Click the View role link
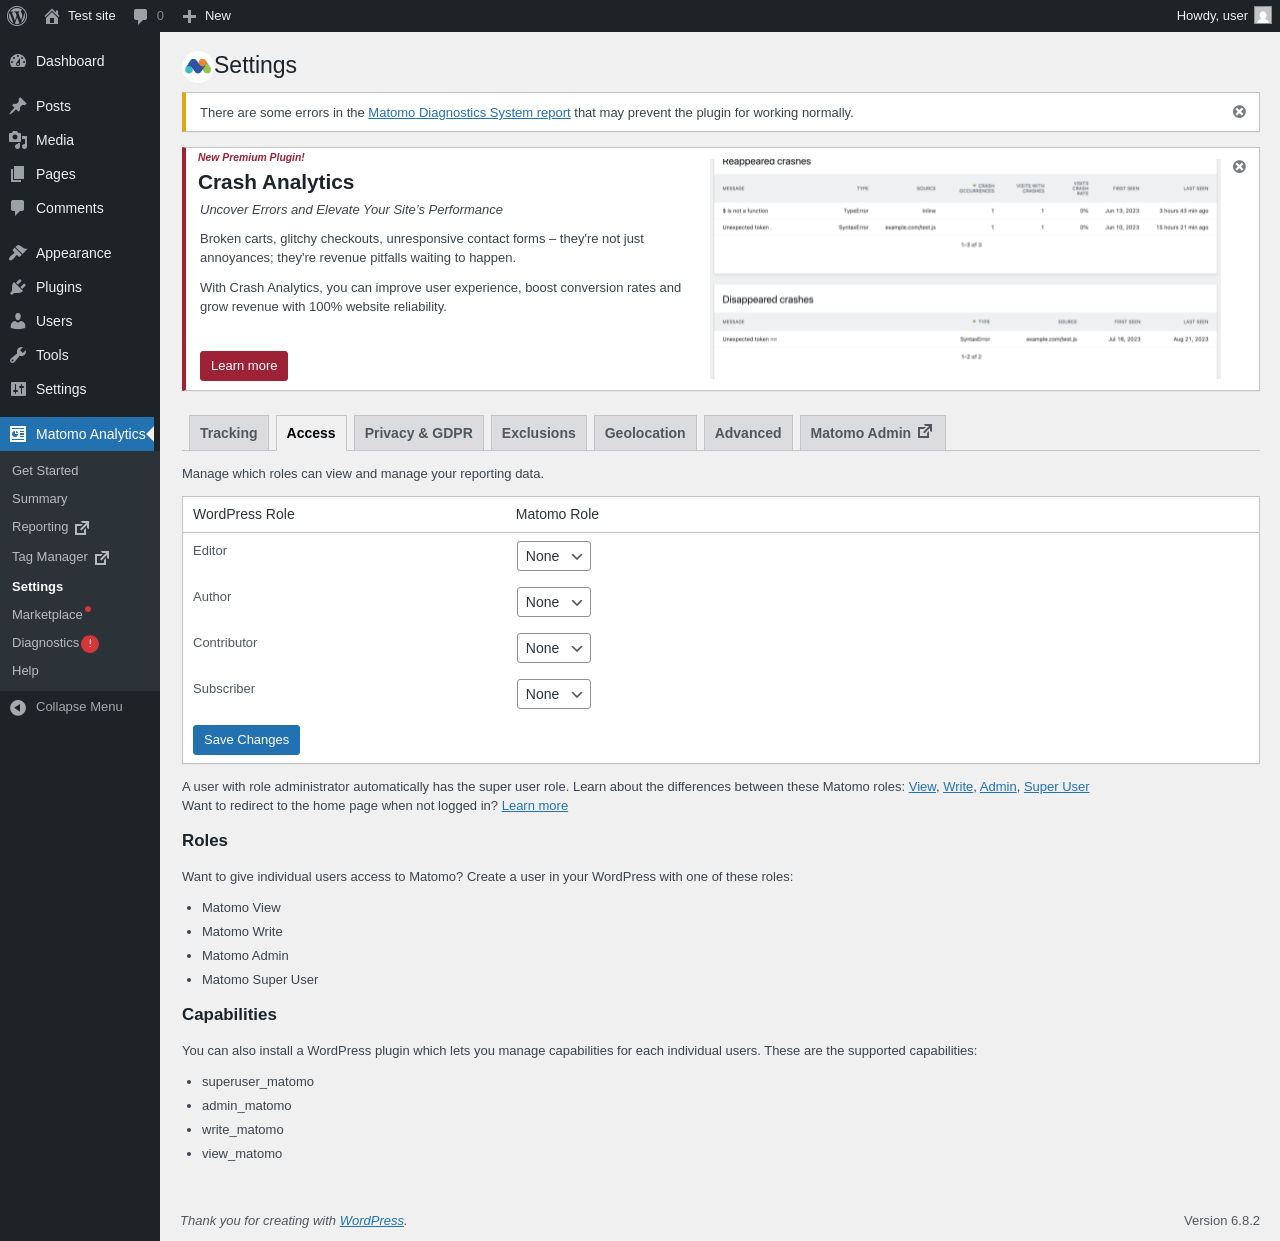This screenshot has height=1241, width=1280. [922, 787]
